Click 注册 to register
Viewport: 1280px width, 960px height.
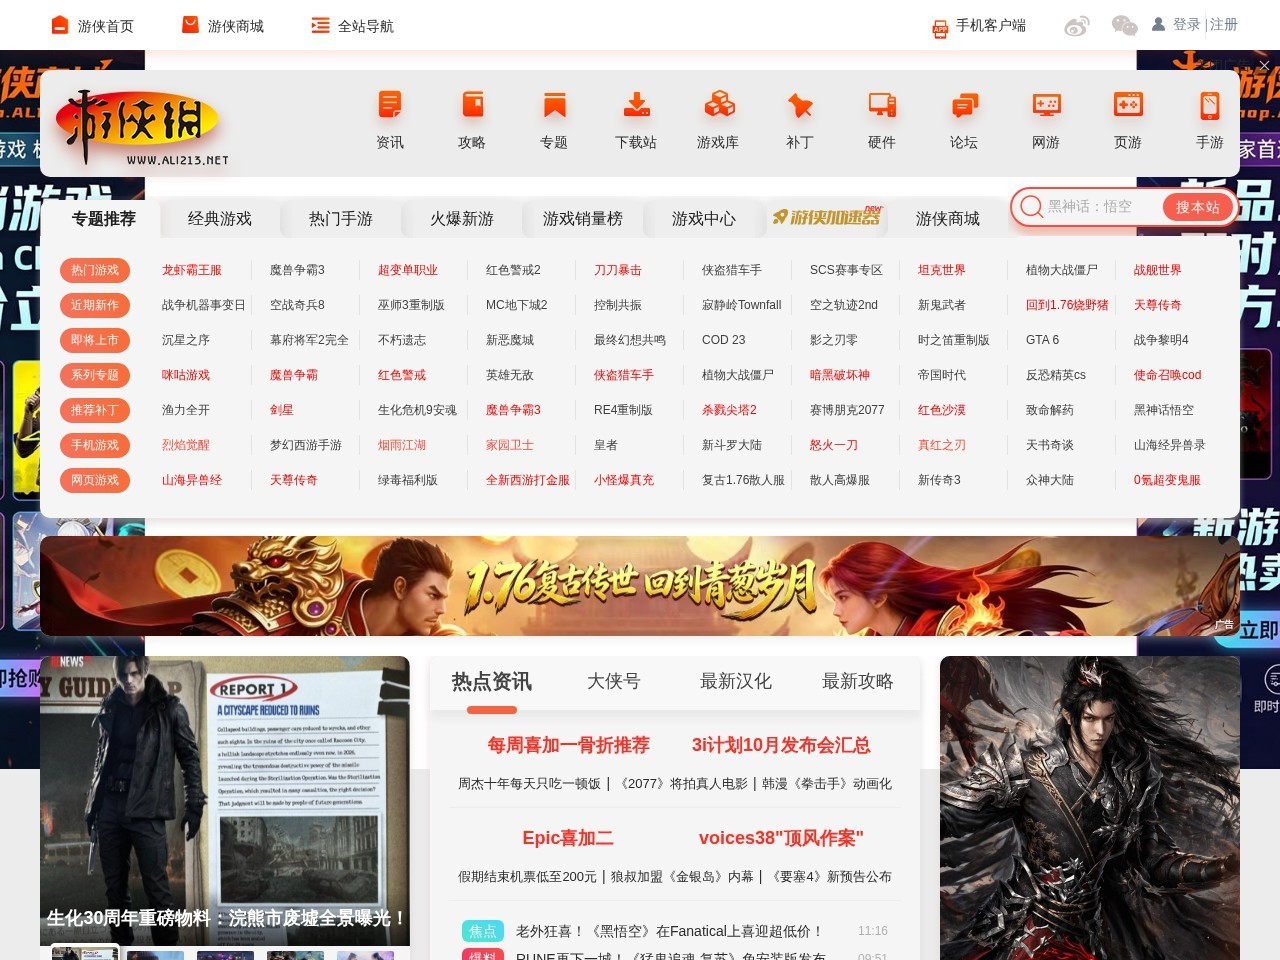point(1224,24)
